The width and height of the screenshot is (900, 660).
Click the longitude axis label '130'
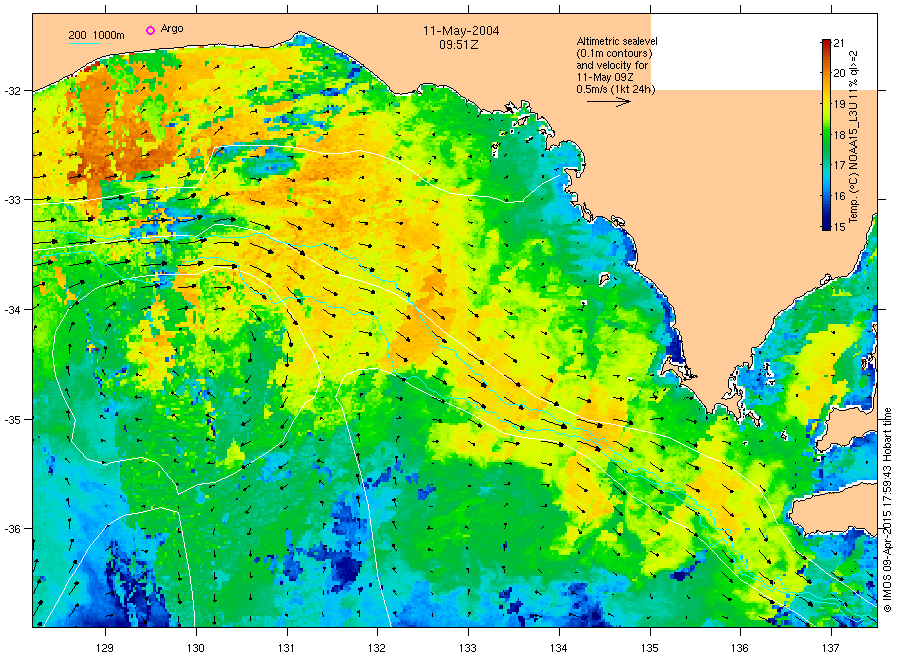coord(196,649)
